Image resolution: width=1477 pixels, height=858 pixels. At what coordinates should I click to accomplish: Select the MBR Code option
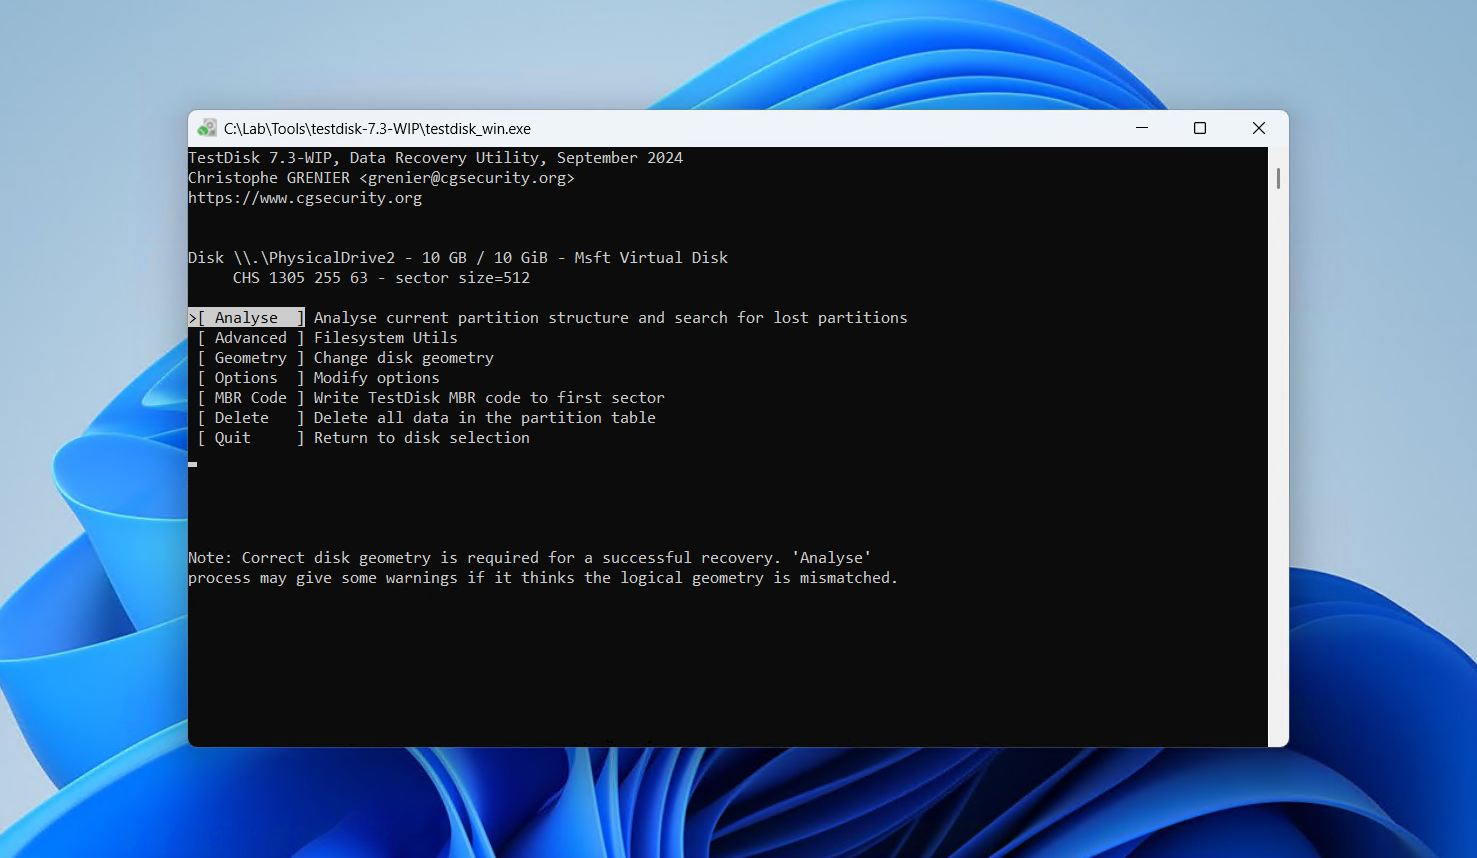(250, 397)
